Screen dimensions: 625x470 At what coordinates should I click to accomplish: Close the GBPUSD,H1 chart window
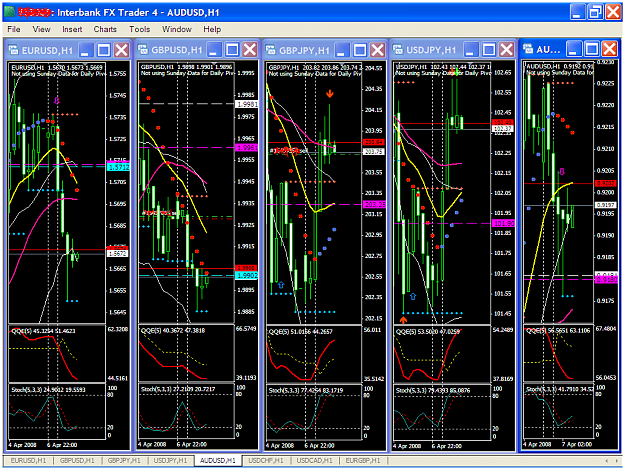click(250, 49)
